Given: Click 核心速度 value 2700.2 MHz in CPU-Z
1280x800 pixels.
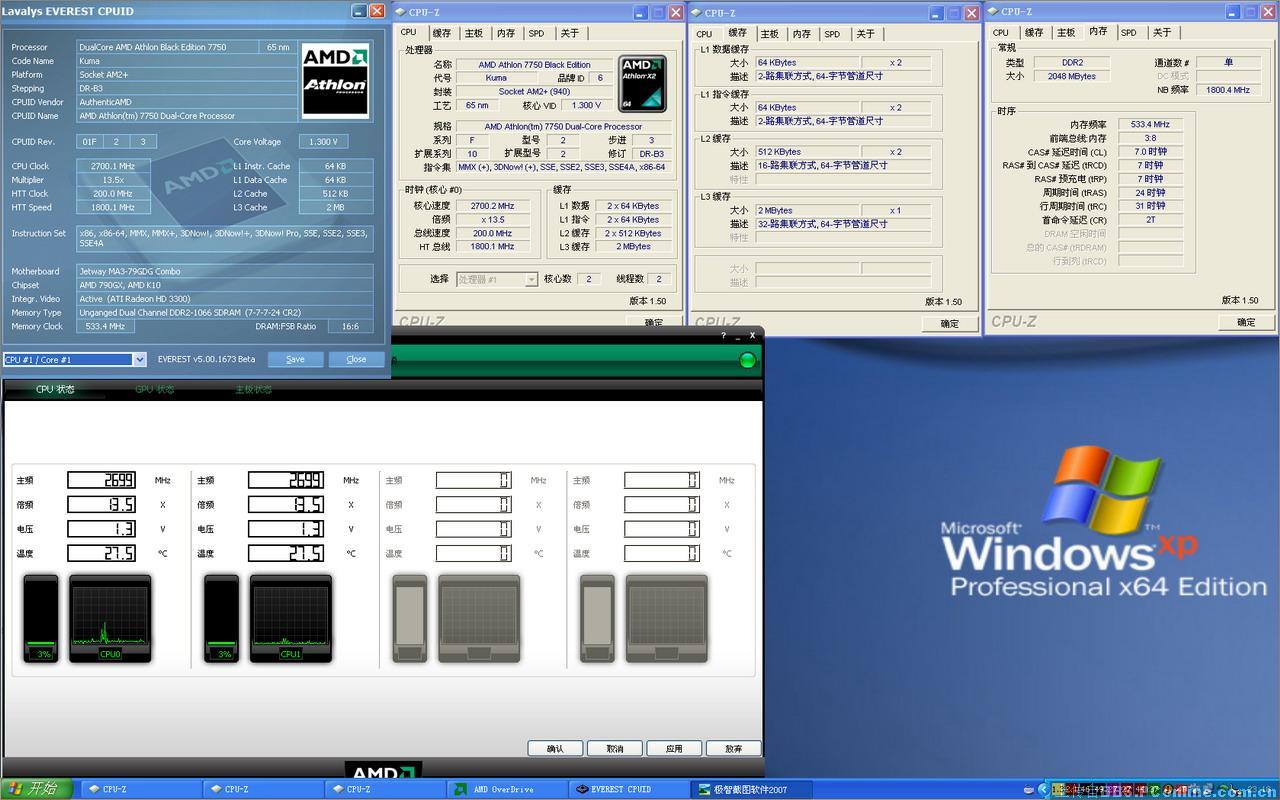Looking at the screenshot, I should [492, 206].
